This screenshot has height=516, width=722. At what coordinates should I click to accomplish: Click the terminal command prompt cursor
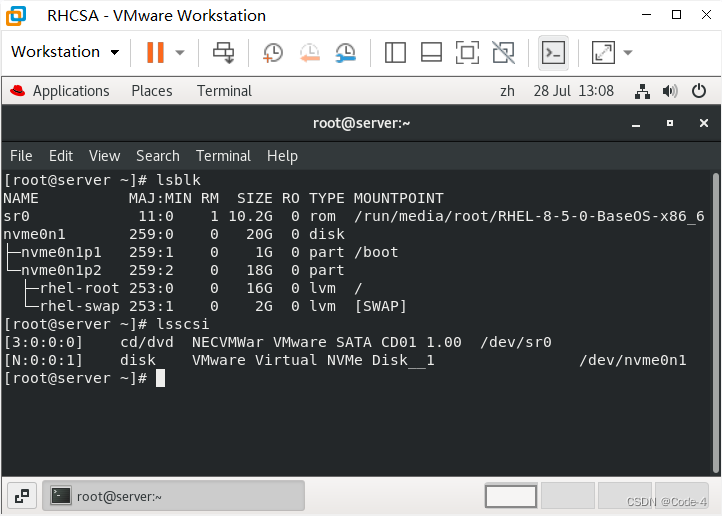(160, 378)
